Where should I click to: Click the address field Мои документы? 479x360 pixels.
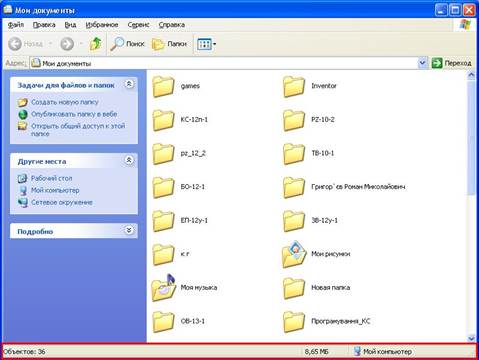click(223, 63)
